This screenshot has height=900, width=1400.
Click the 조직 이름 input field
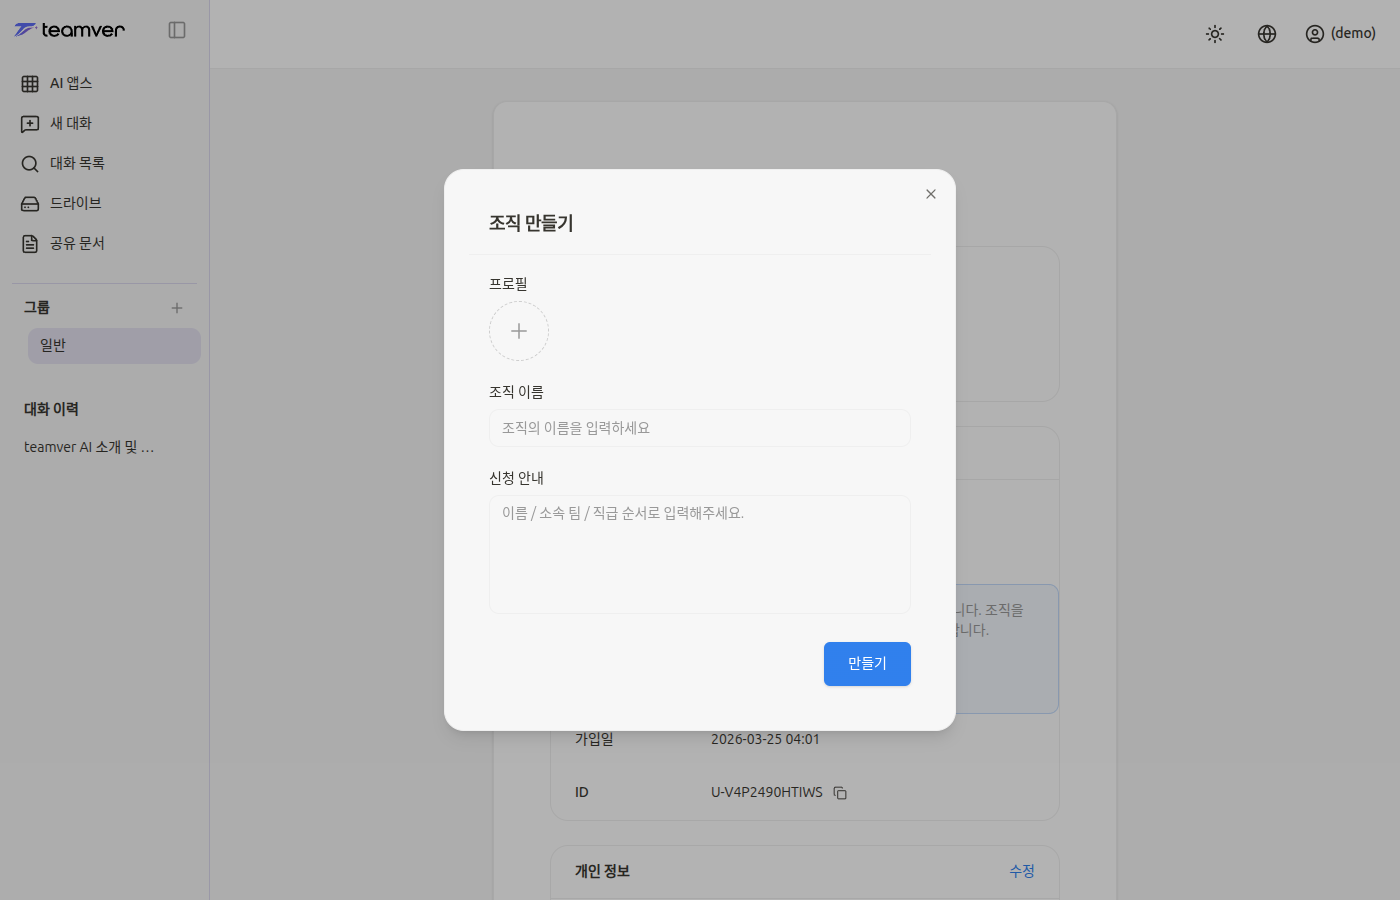pyautogui.click(x=699, y=428)
